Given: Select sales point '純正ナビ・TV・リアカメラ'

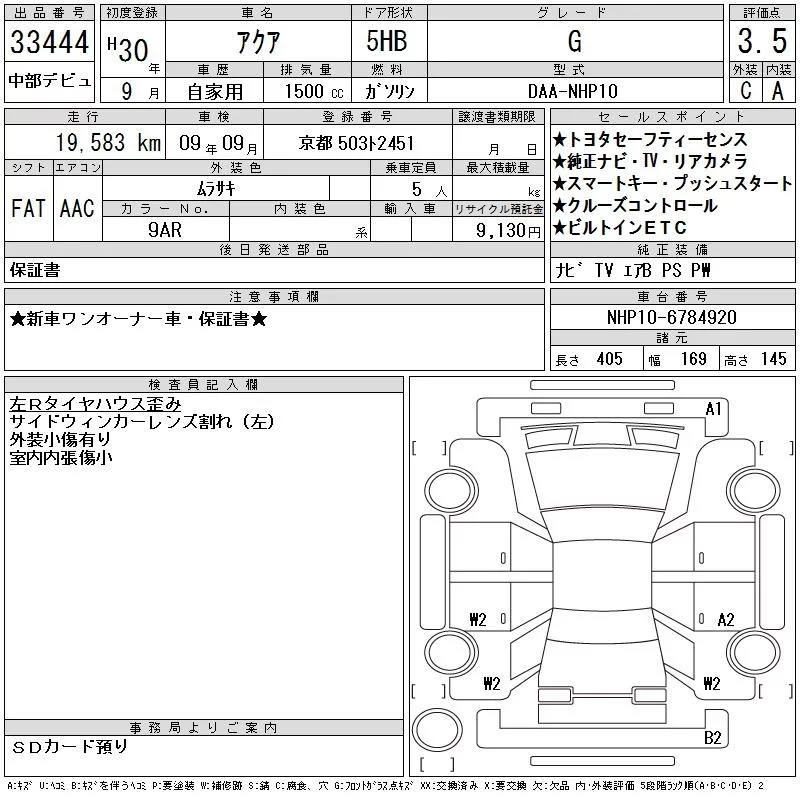Looking at the screenshot, I should [649, 161].
